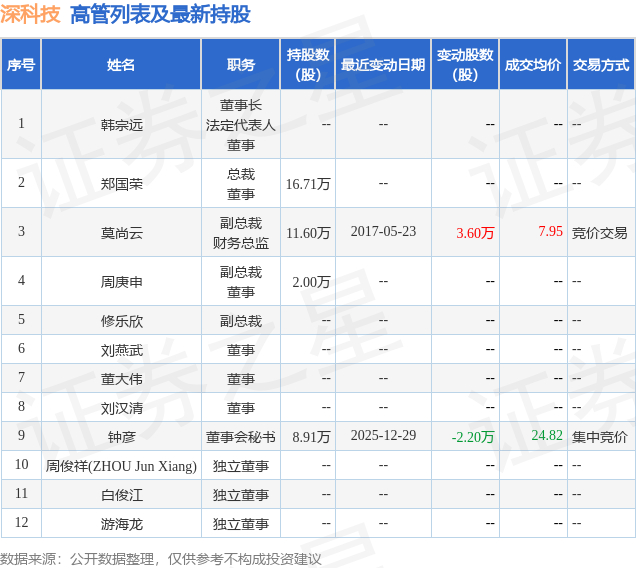Select the name 钟彦
Viewport: 636px width, 568px height.
tap(122, 437)
